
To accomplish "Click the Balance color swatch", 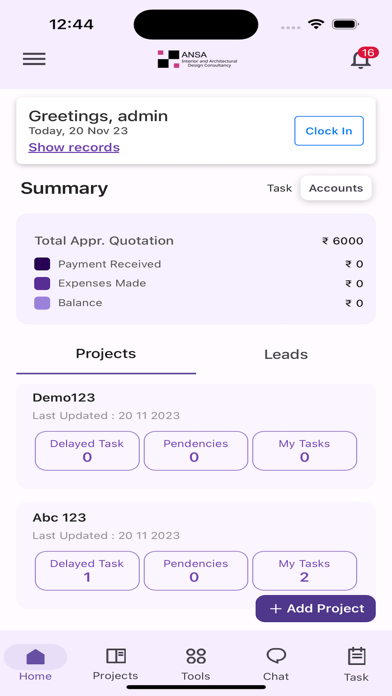I will coord(42,303).
